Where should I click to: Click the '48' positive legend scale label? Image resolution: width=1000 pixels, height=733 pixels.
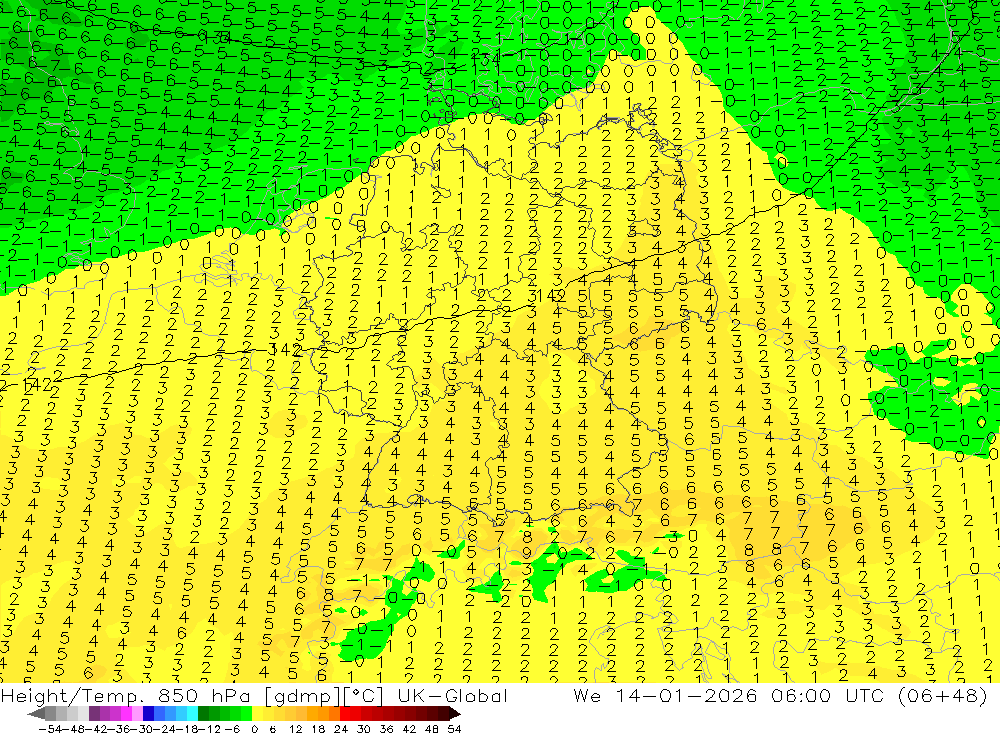point(432,729)
